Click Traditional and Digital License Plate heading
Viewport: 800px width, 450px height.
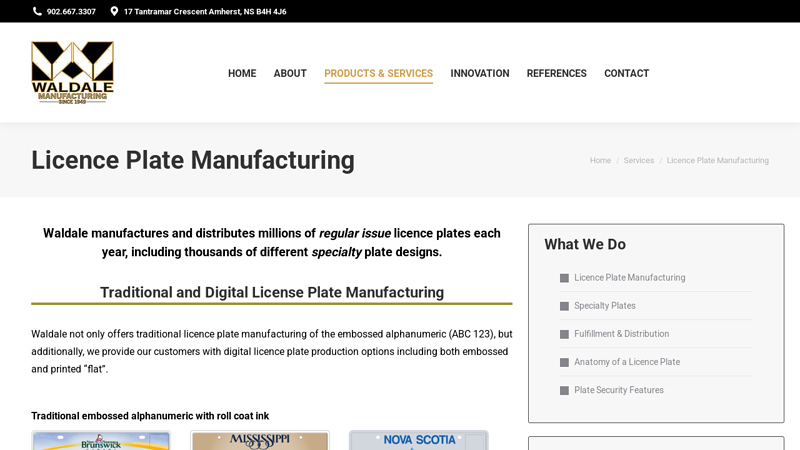272,292
